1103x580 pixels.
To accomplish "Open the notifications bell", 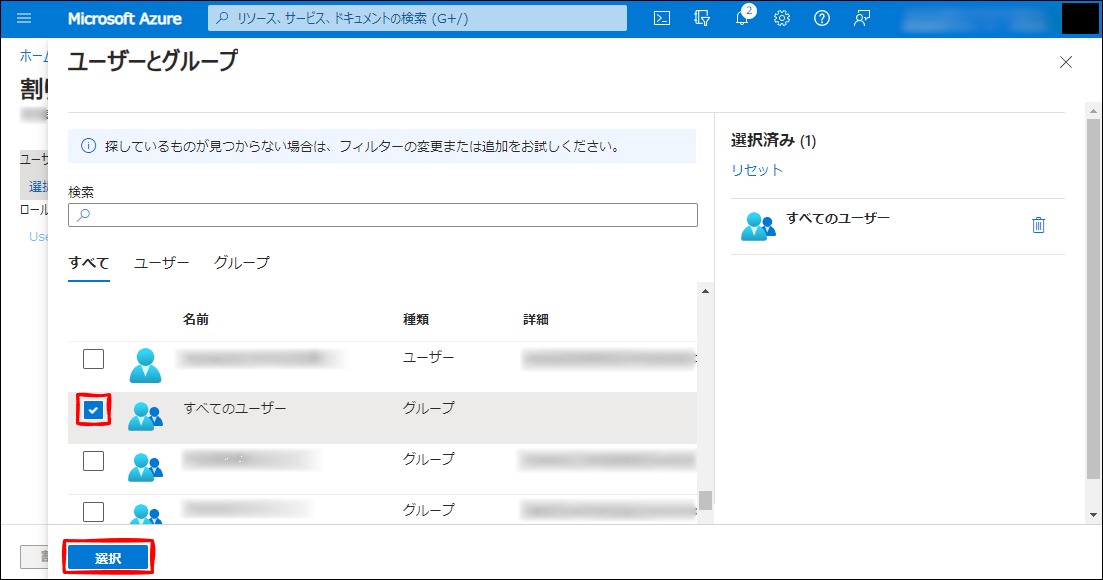I will coord(742,18).
